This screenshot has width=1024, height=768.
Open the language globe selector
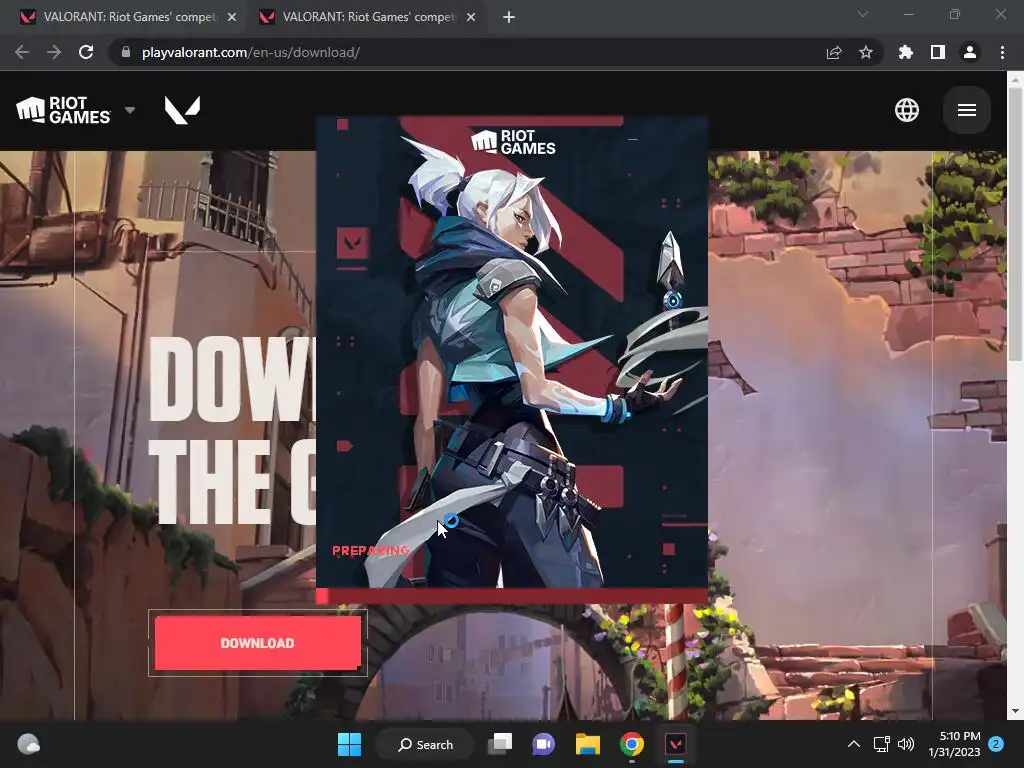click(906, 110)
